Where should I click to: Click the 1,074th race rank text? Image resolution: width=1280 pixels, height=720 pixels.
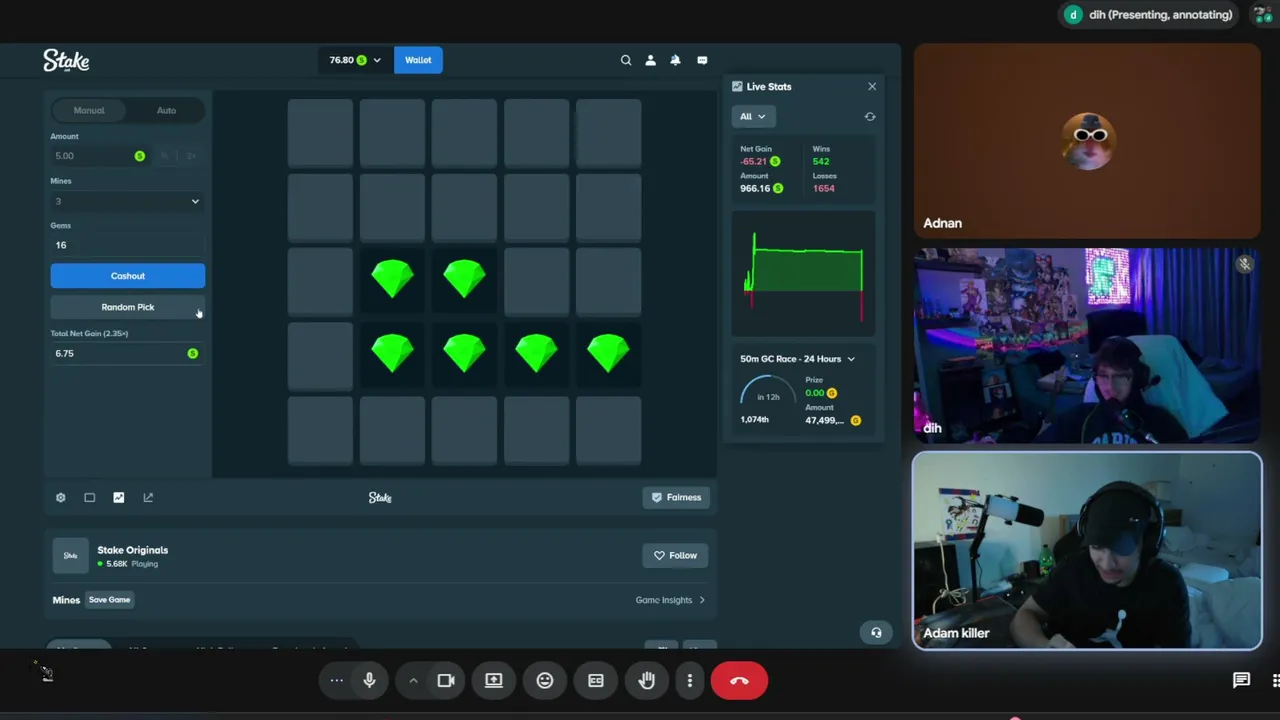click(754, 420)
